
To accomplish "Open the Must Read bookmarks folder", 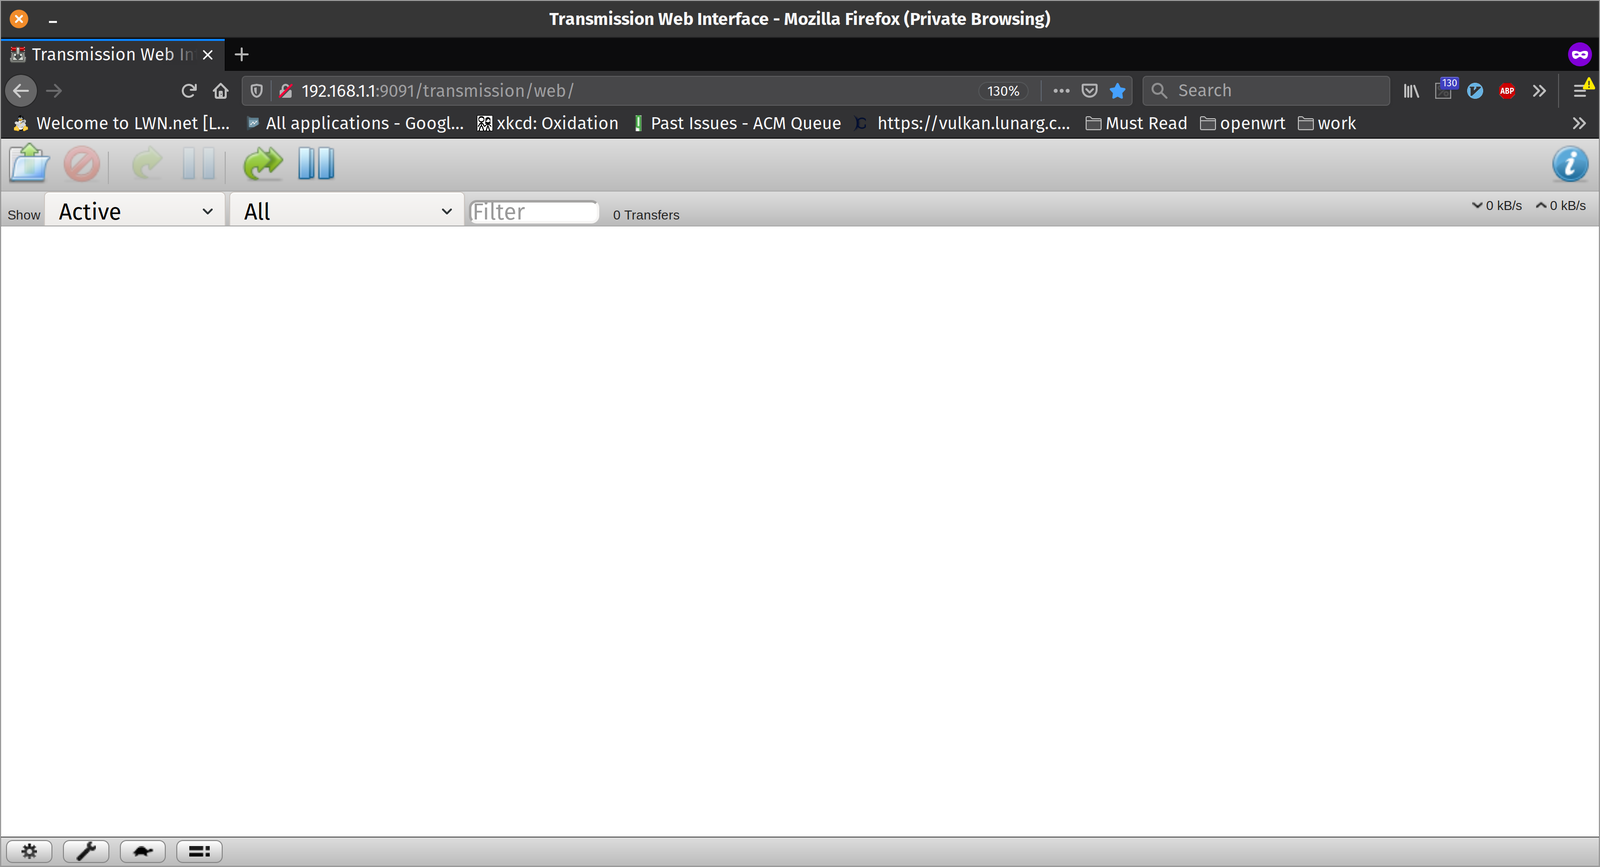I will pyautogui.click(x=1136, y=123).
